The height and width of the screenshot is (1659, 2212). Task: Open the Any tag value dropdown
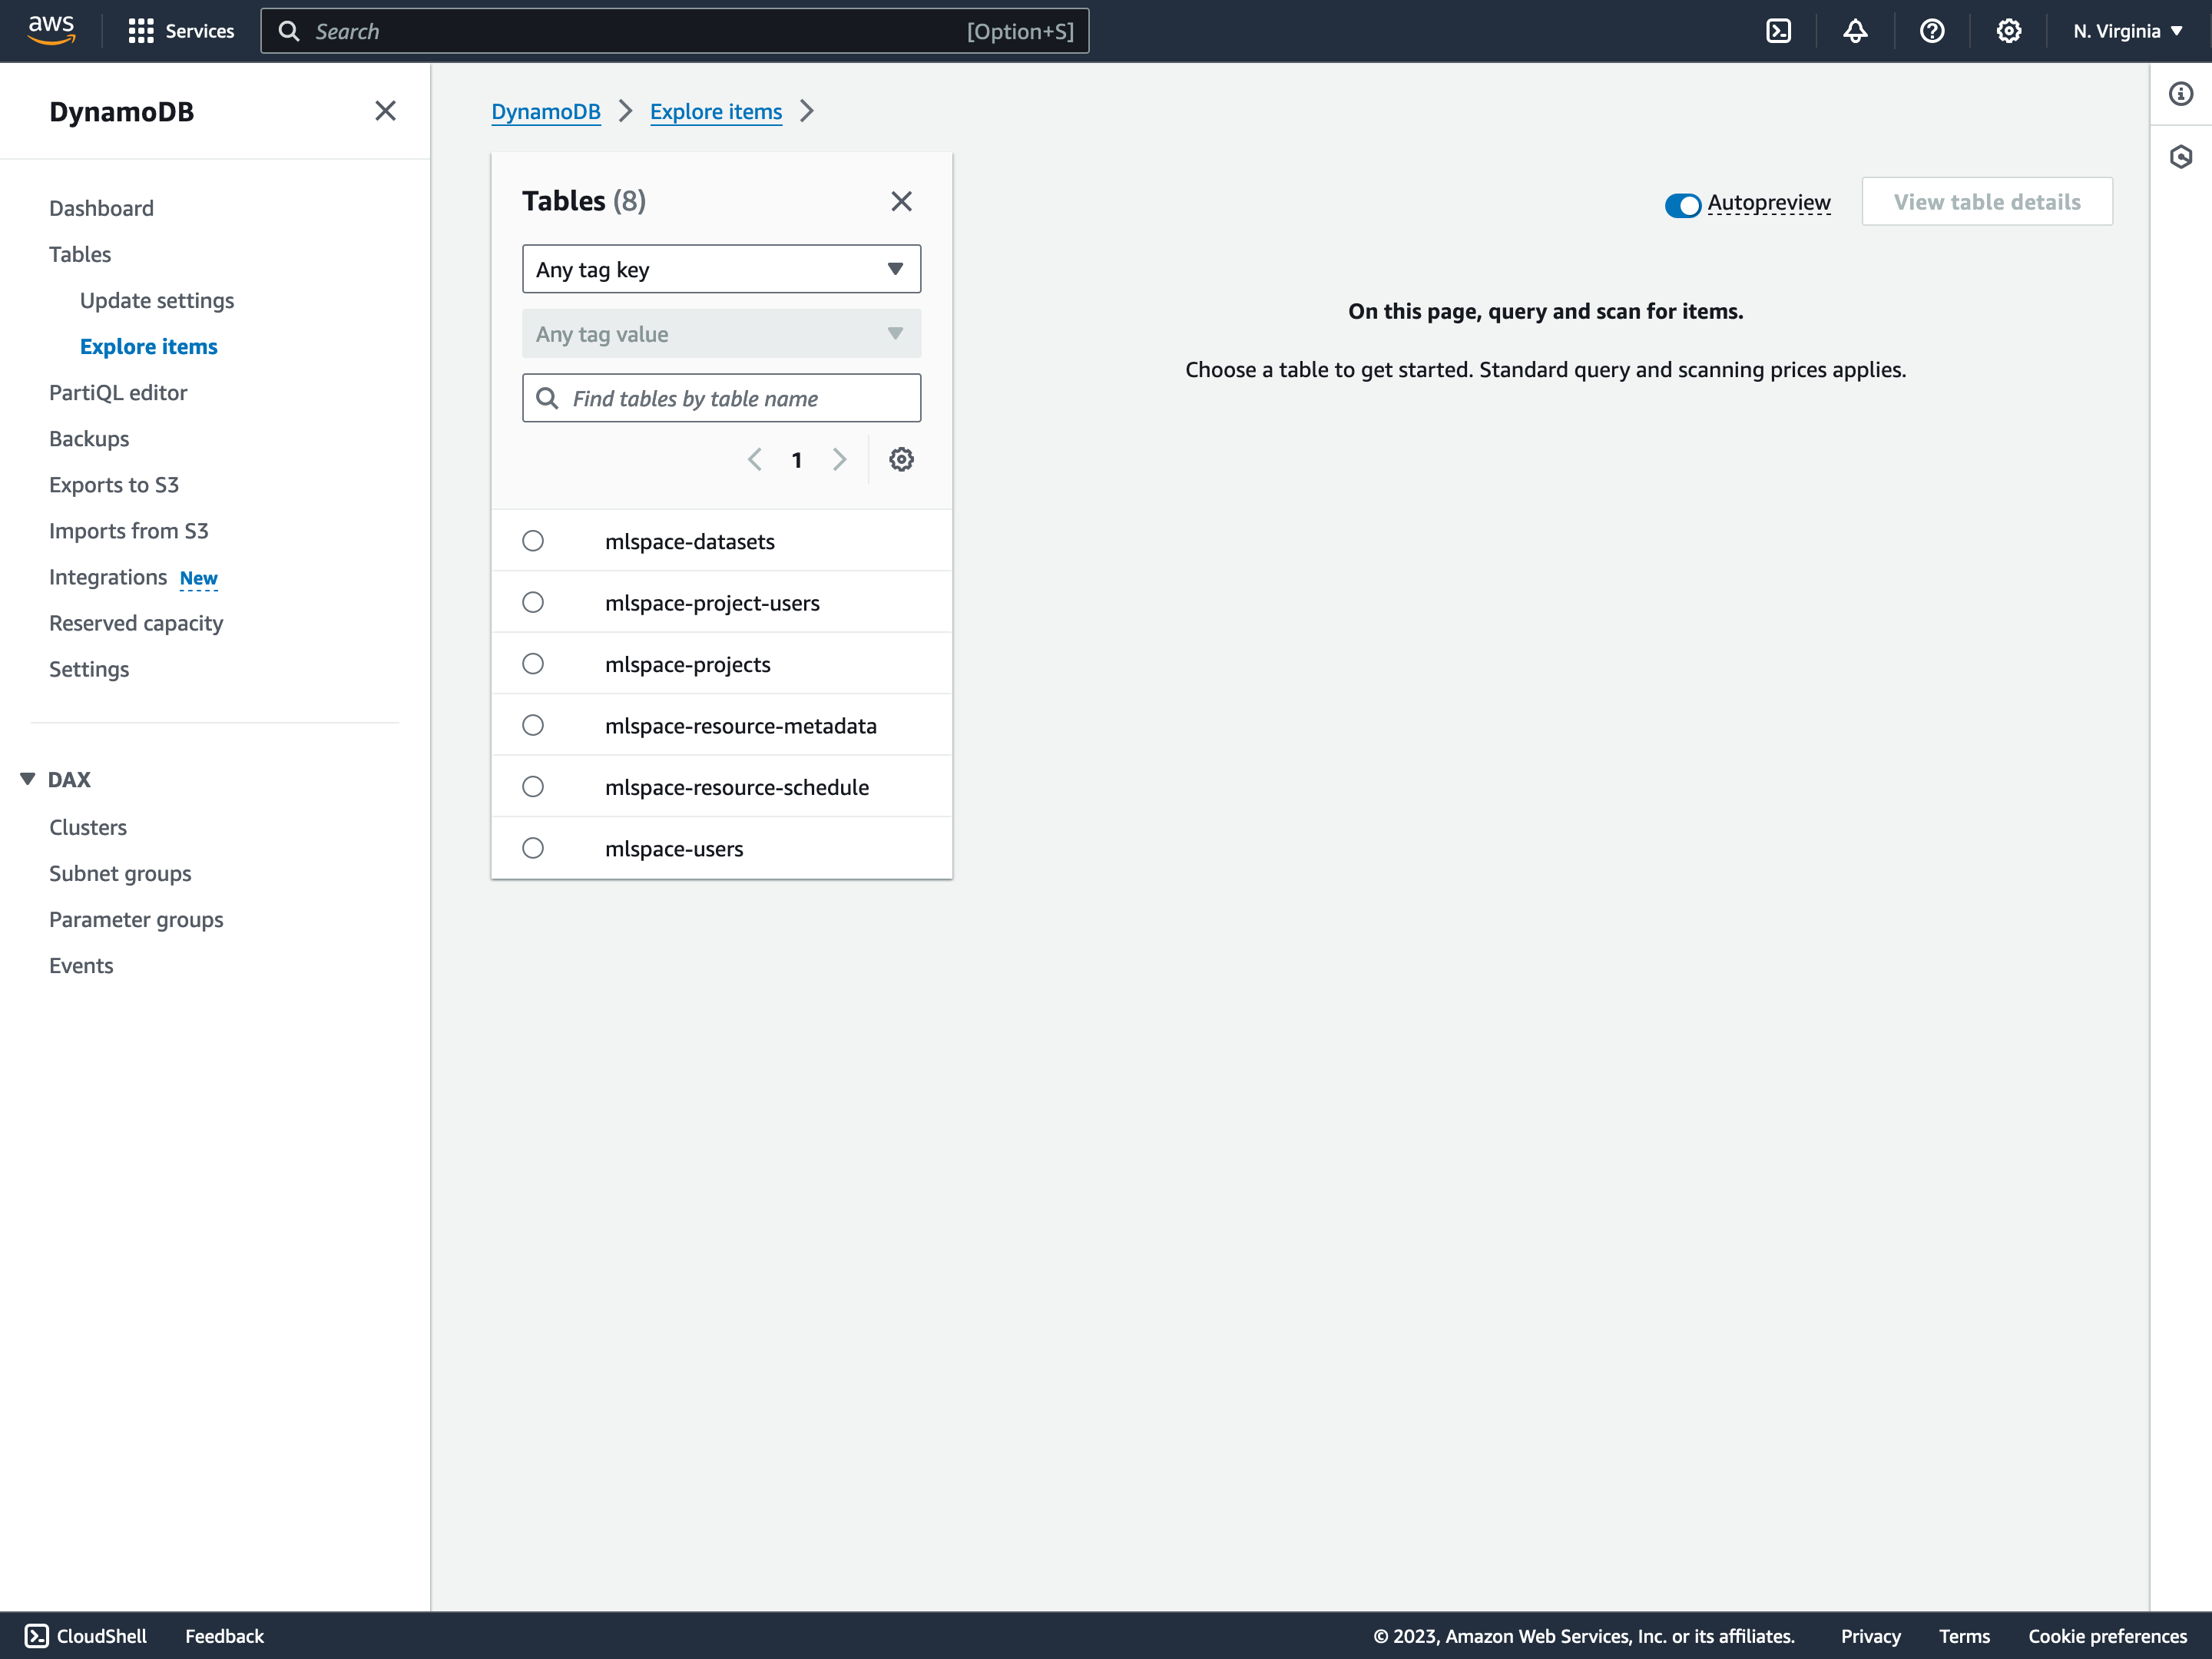[x=721, y=333]
